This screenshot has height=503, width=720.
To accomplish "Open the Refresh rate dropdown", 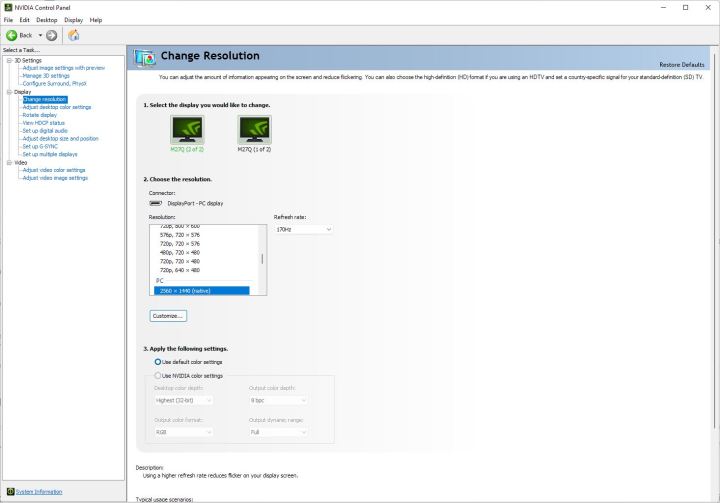I will point(303,229).
